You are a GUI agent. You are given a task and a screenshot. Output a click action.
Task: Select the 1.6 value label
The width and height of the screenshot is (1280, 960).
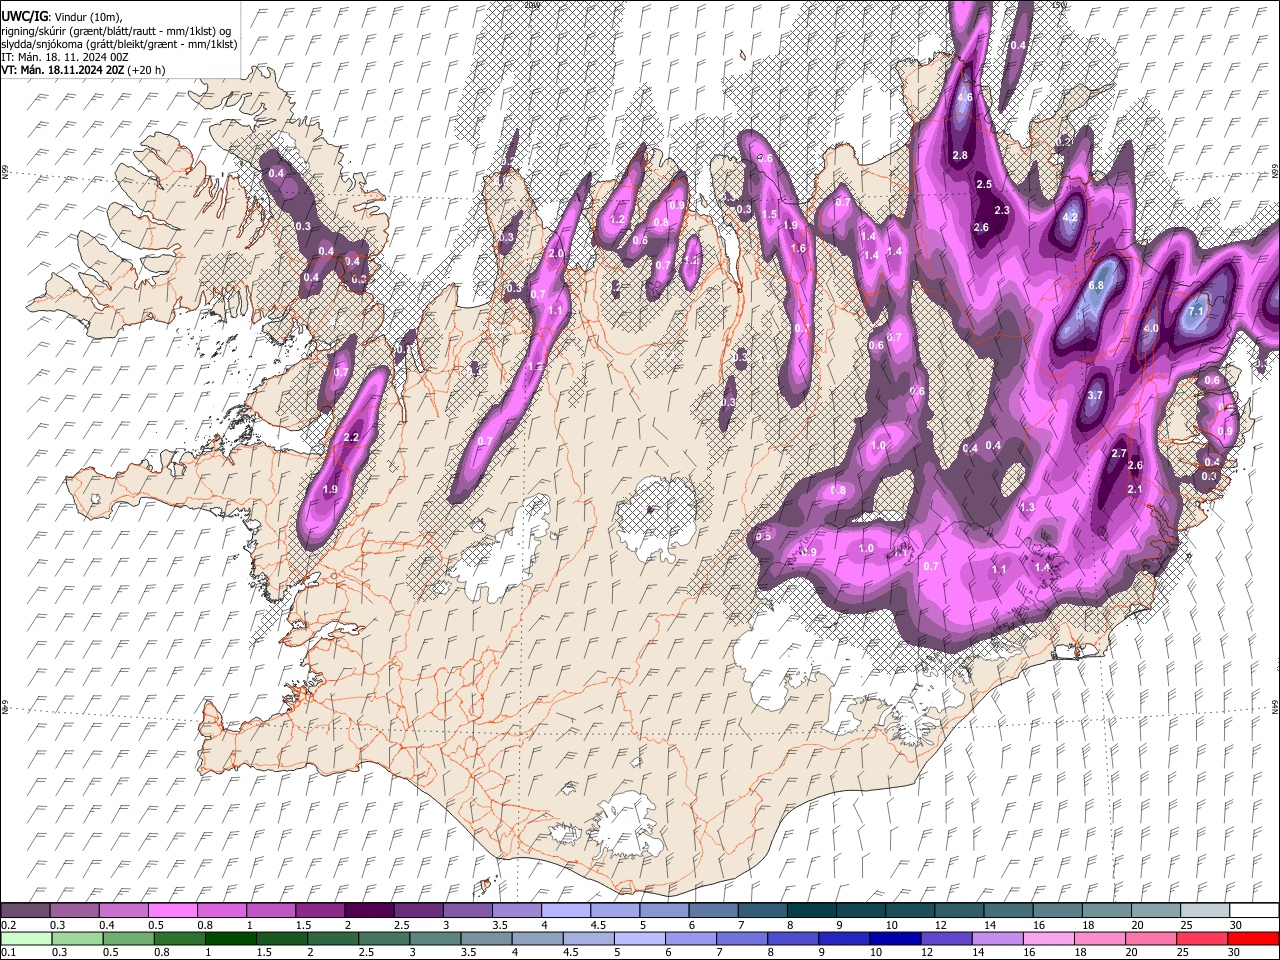coord(798,248)
